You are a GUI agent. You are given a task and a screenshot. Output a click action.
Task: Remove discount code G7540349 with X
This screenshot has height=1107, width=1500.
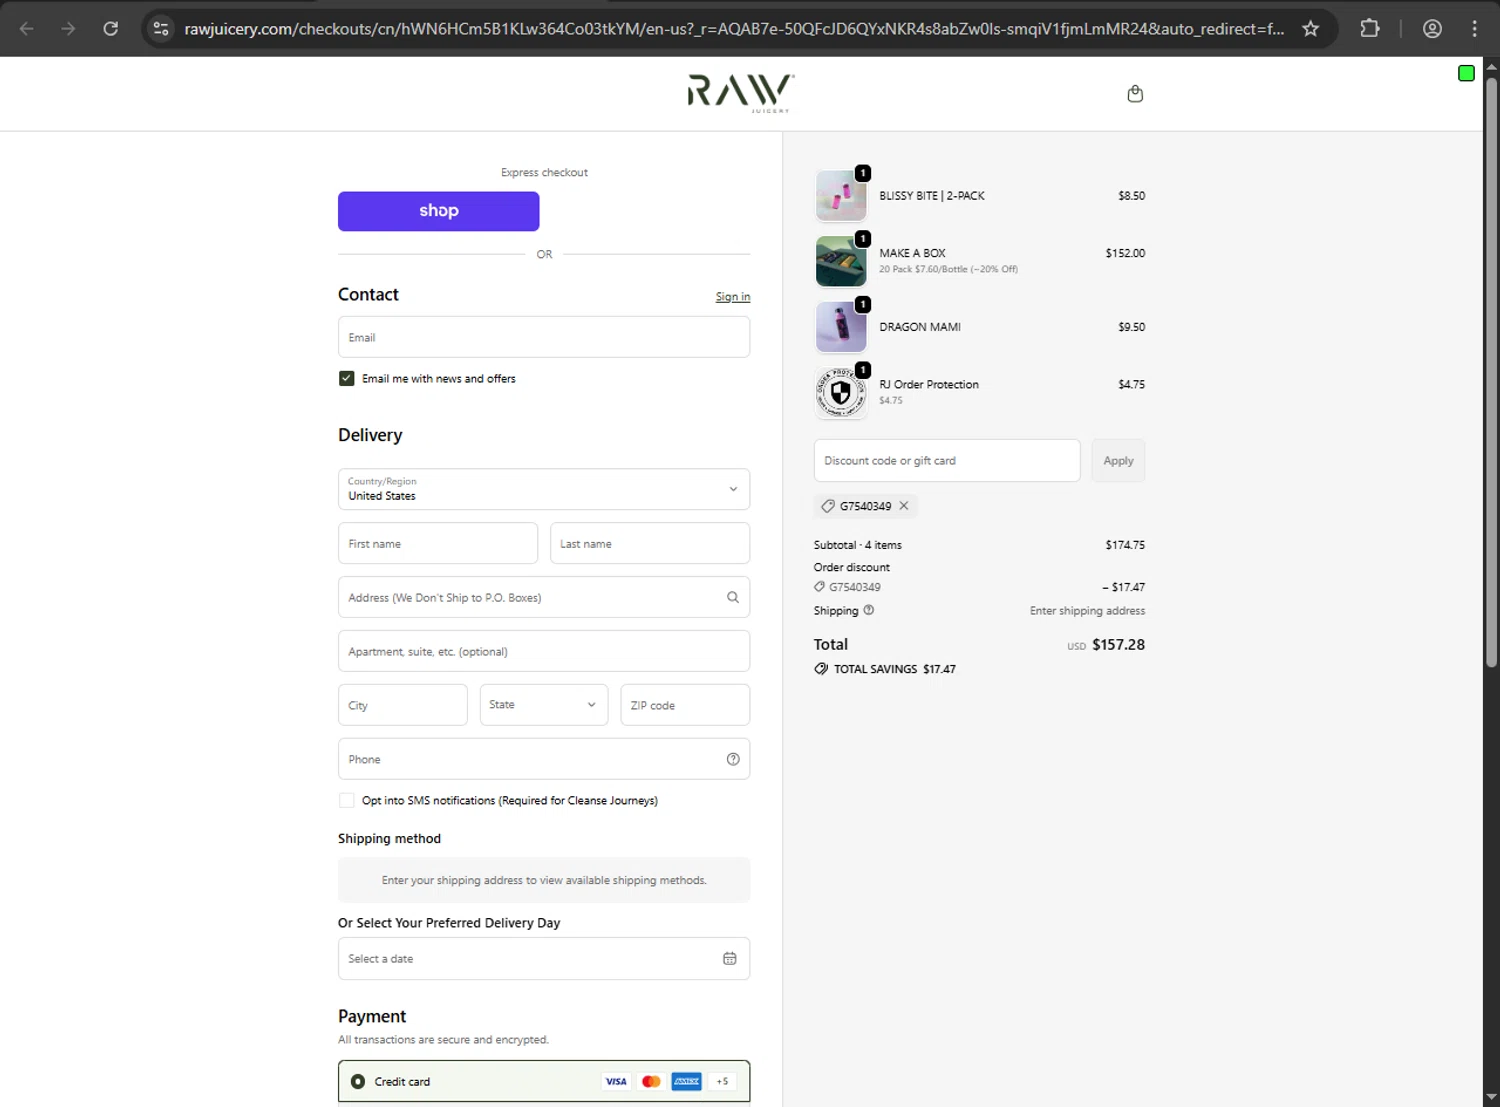pos(904,506)
